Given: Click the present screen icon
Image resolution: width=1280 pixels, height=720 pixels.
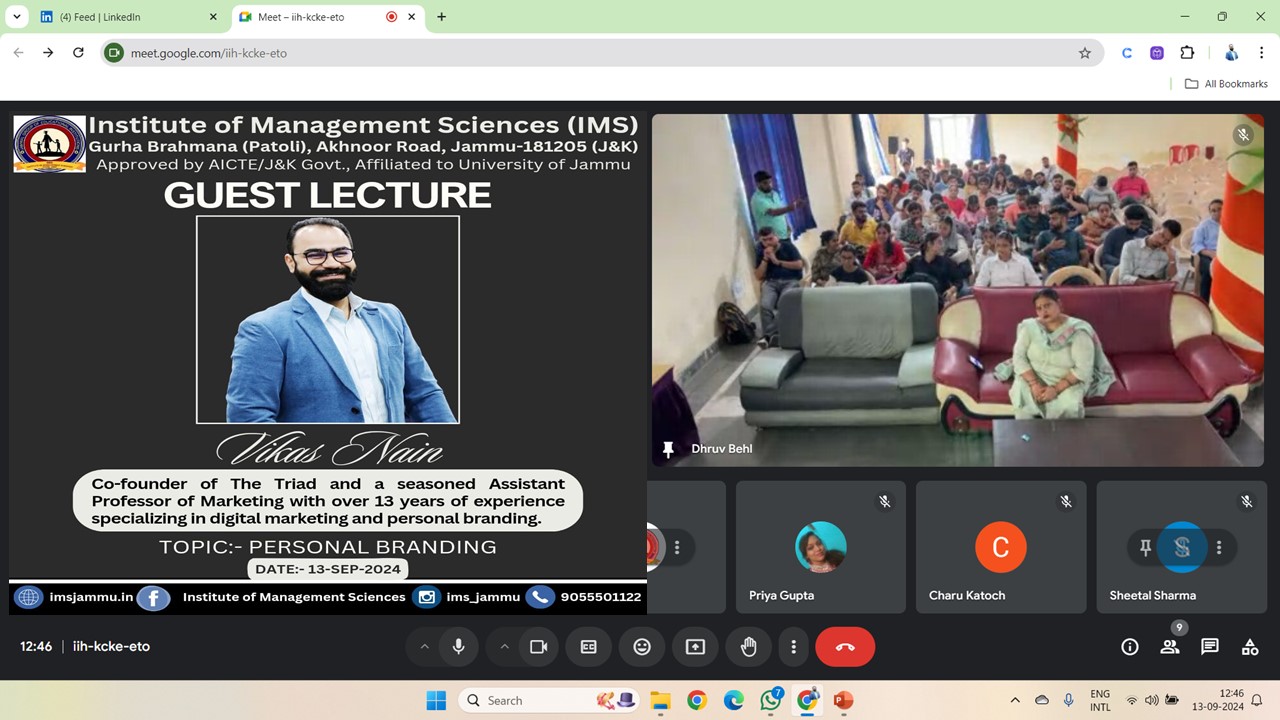Looking at the screenshot, I should 695,647.
